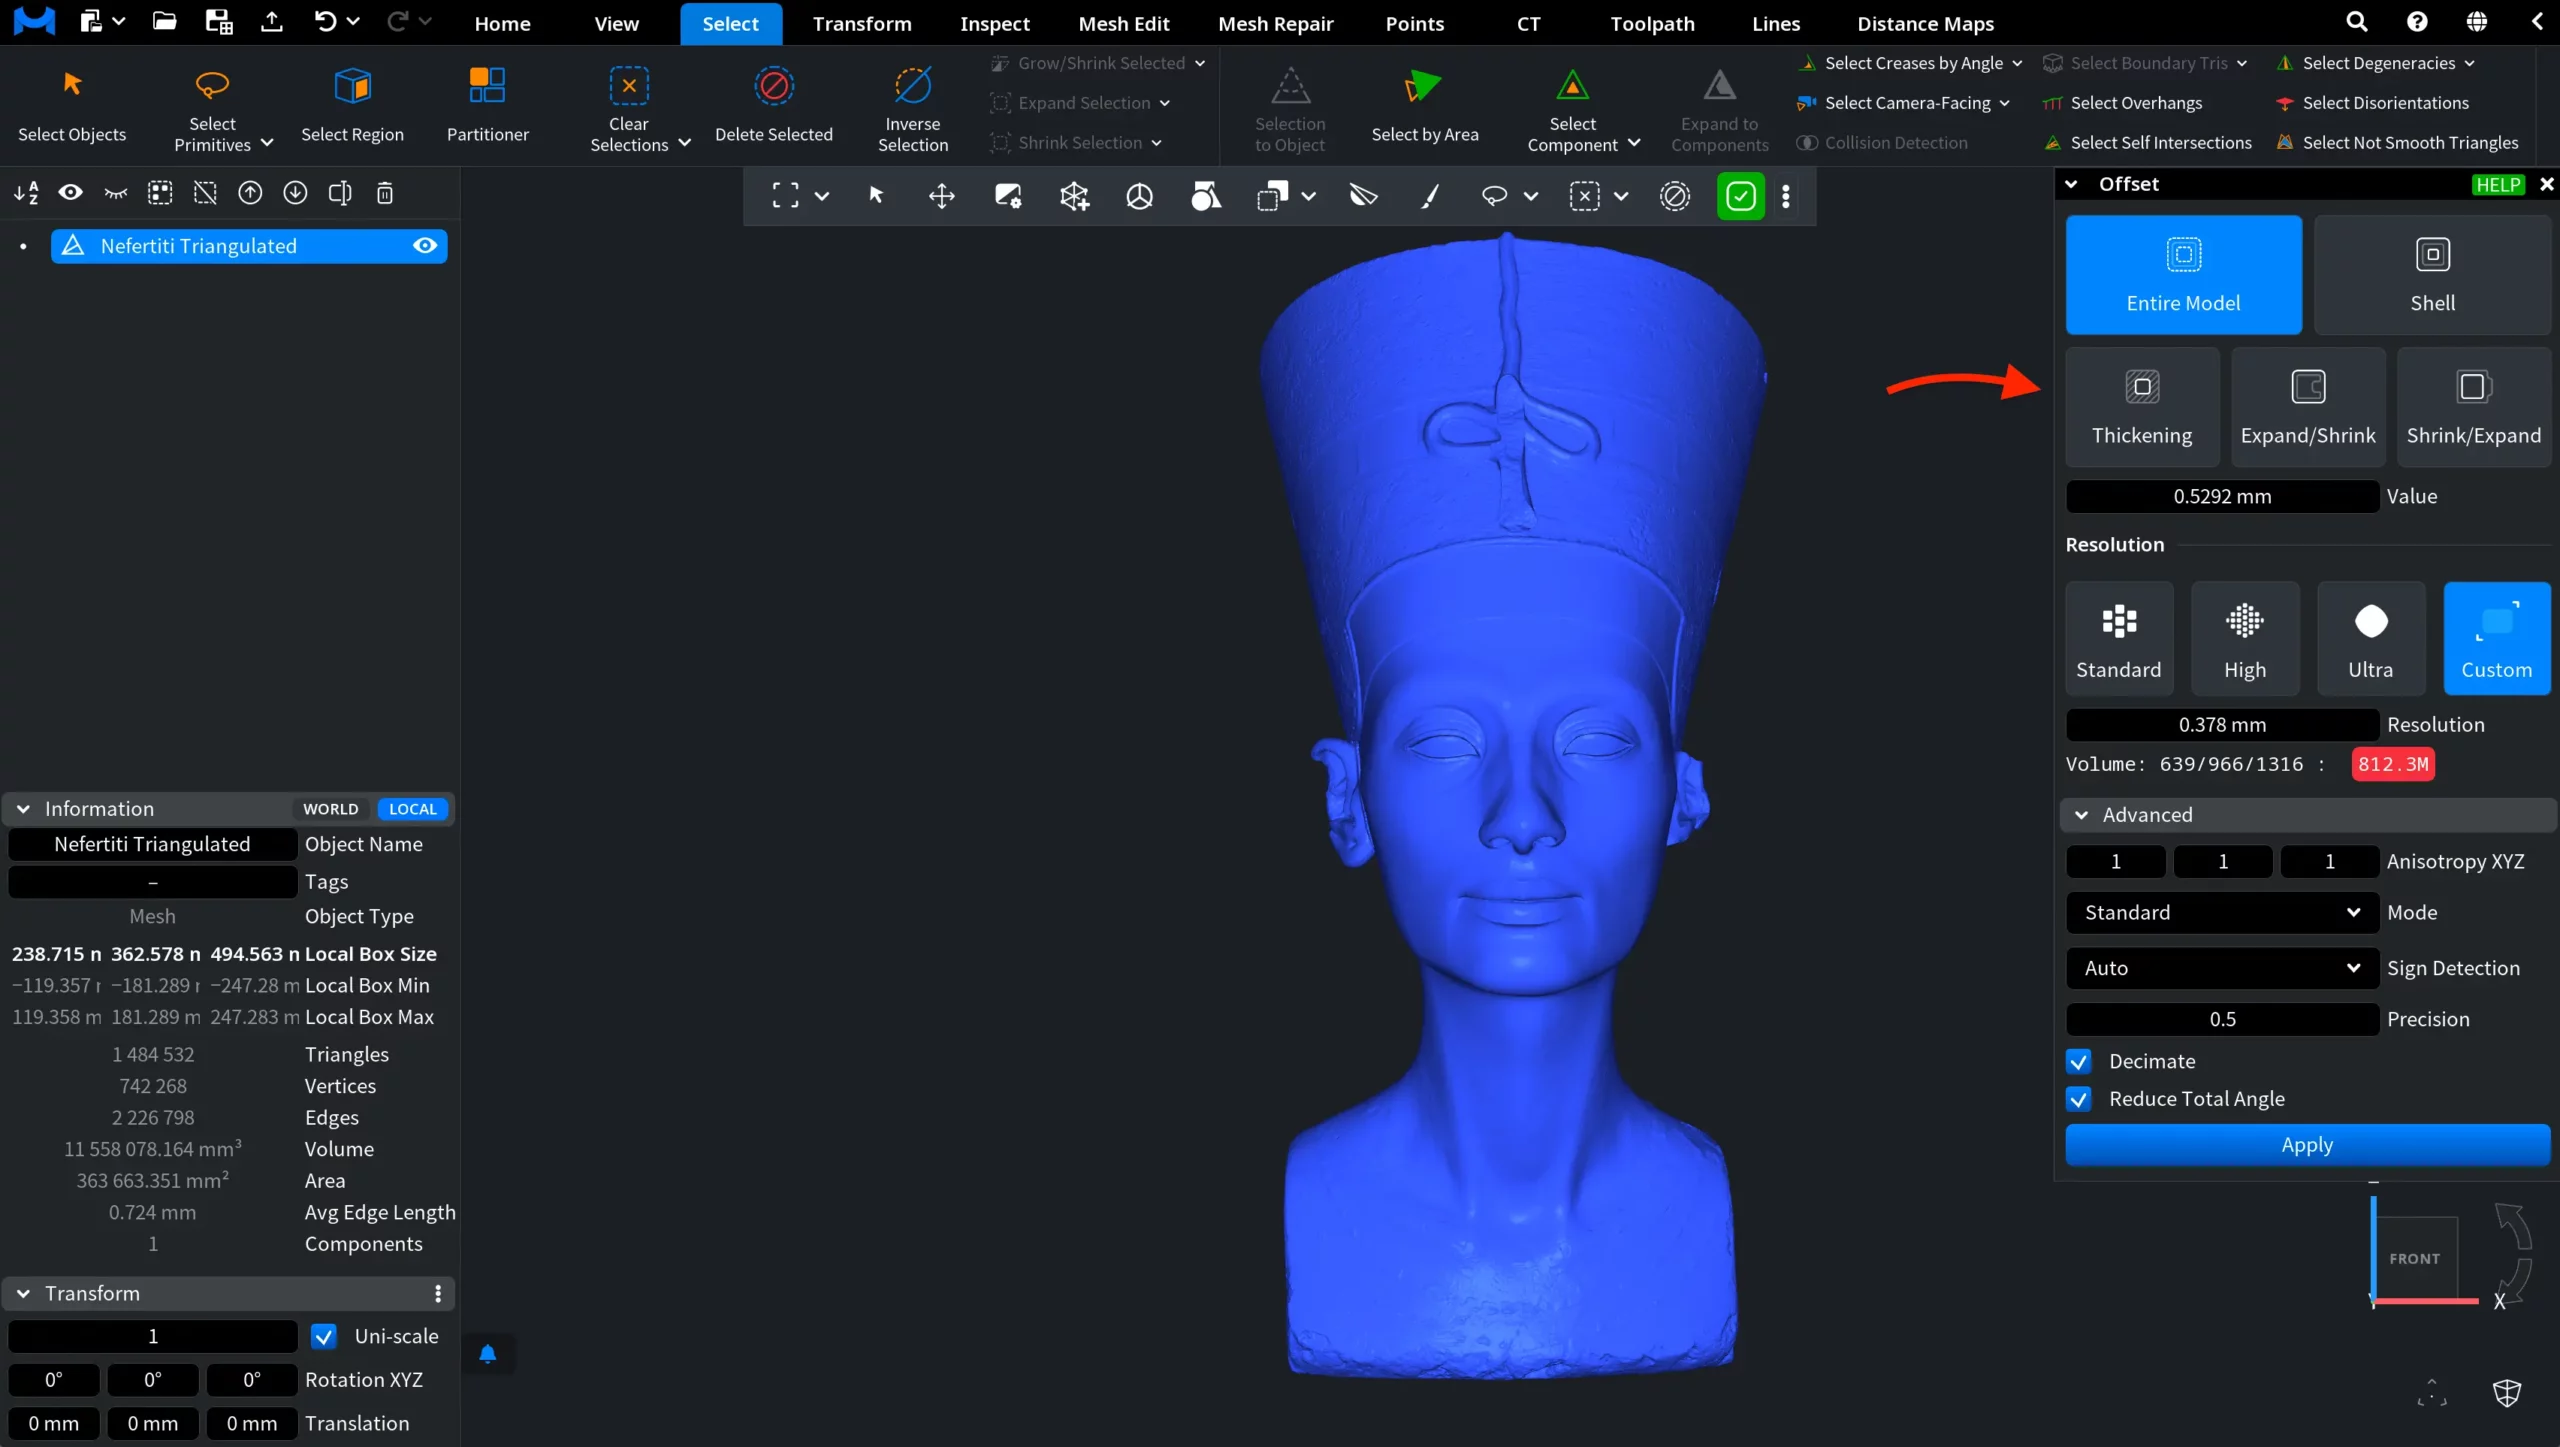Click the globe language icon

[2477, 21]
